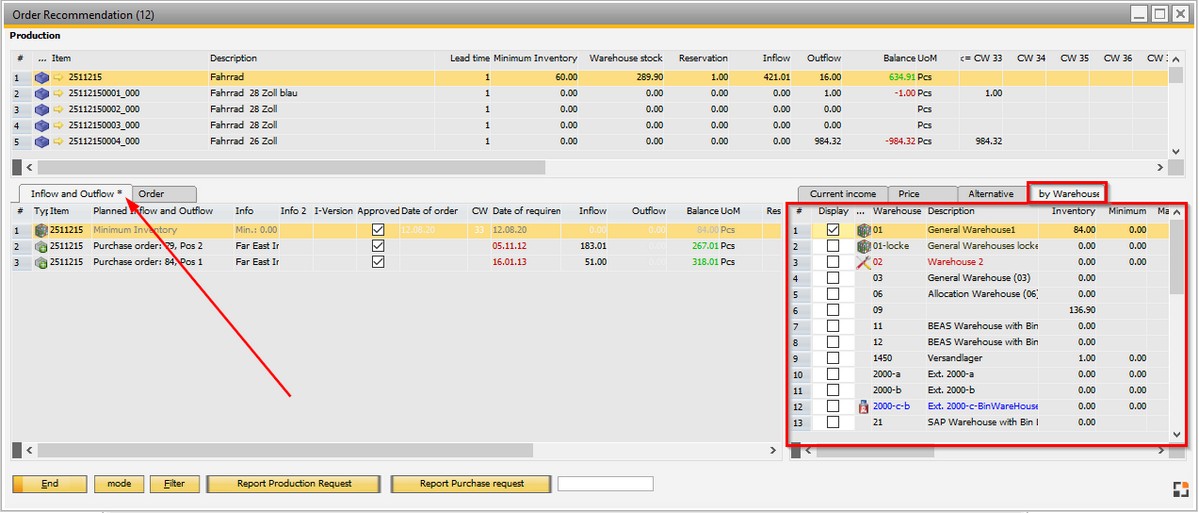Enable Display checkbox for Versandlager row
1199x513 pixels.
click(x=833, y=358)
